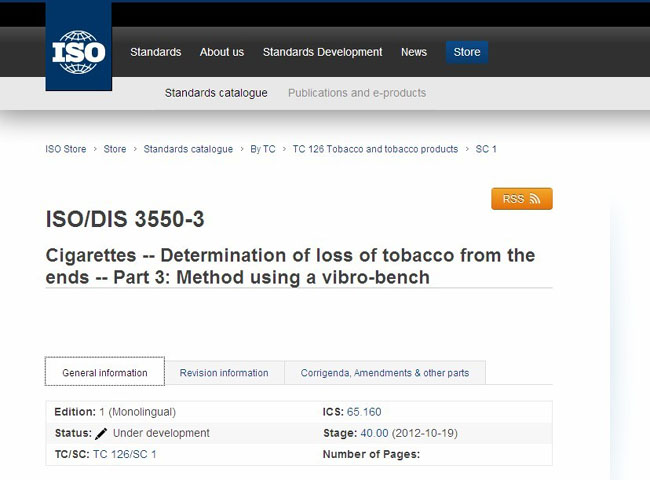Screen dimensions: 650x480
Task: Open Corrigenda, Amendments & other parts tab
Action: point(385,373)
